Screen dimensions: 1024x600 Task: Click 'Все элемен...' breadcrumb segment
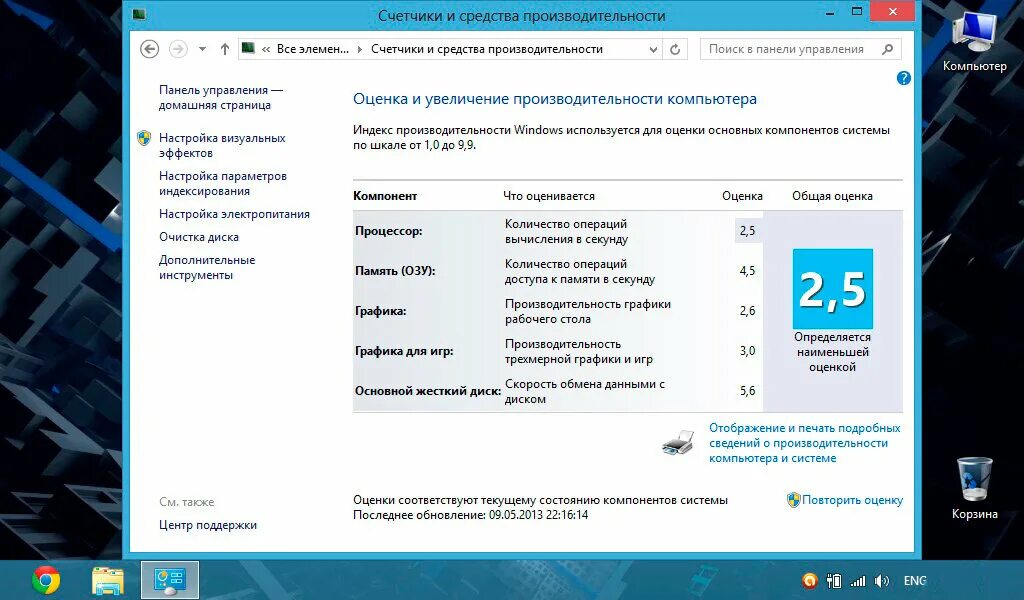click(x=313, y=49)
